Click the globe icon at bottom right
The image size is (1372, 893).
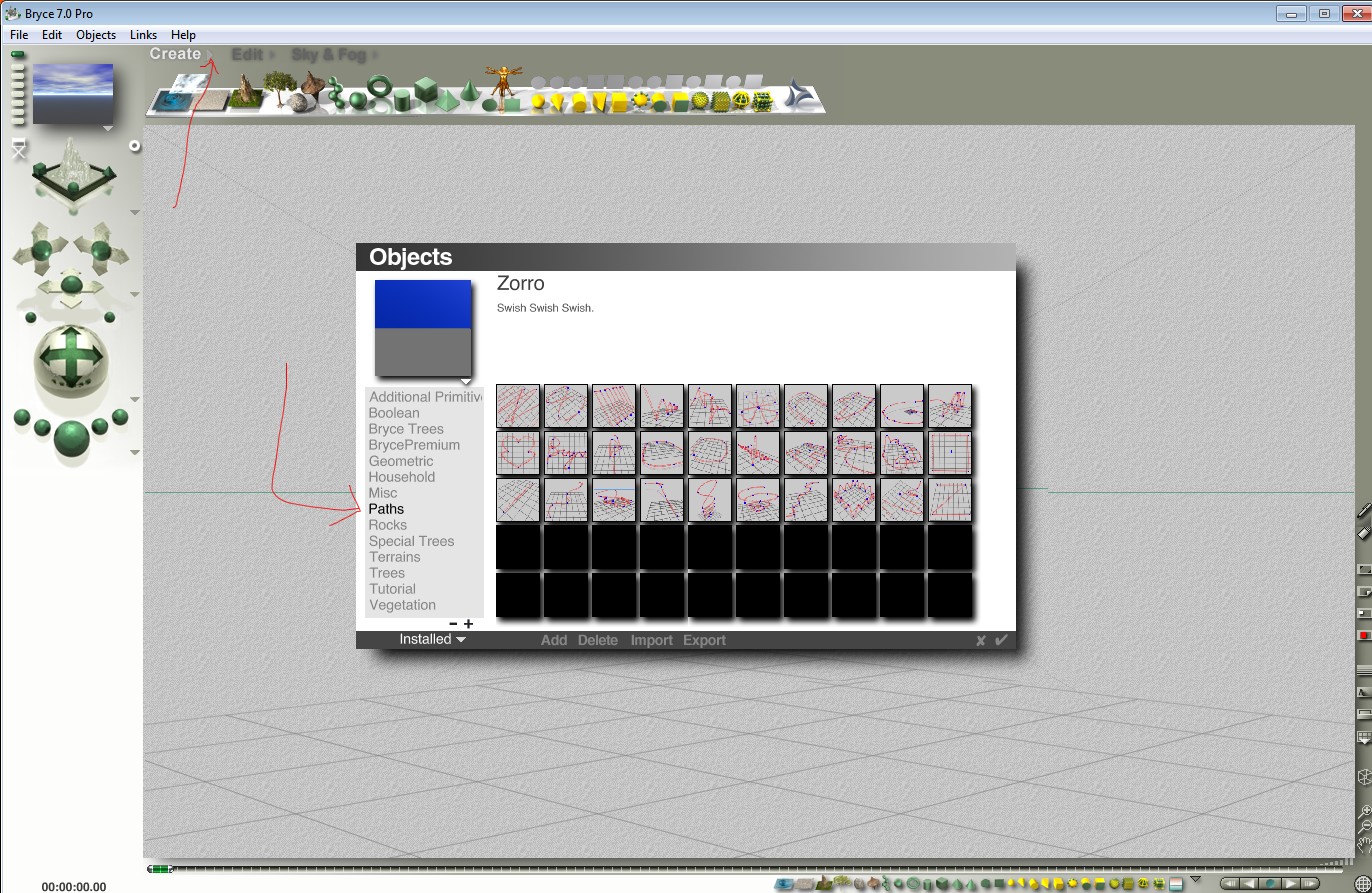pos(1361,883)
